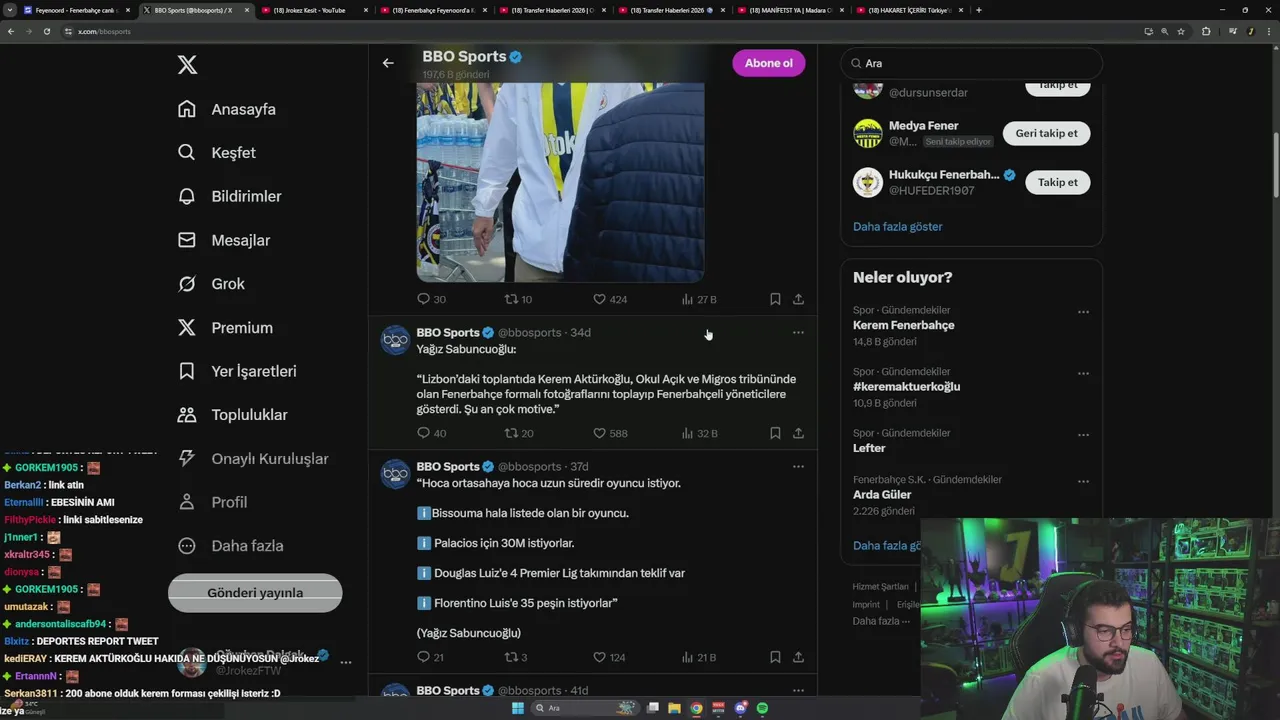Viewport: 1280px width, 720px height.
Task: Open Topluluklar communities
Action: coord(232,415)
